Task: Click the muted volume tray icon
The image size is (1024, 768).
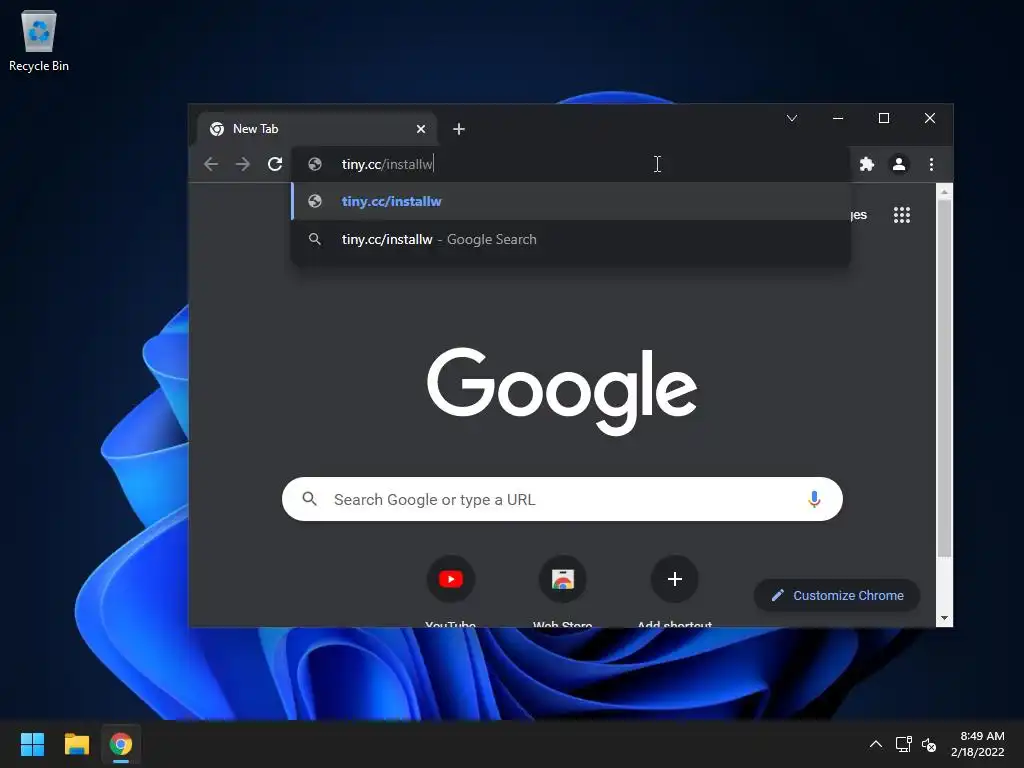Action: pyautogui.click(x=929, y=744)
